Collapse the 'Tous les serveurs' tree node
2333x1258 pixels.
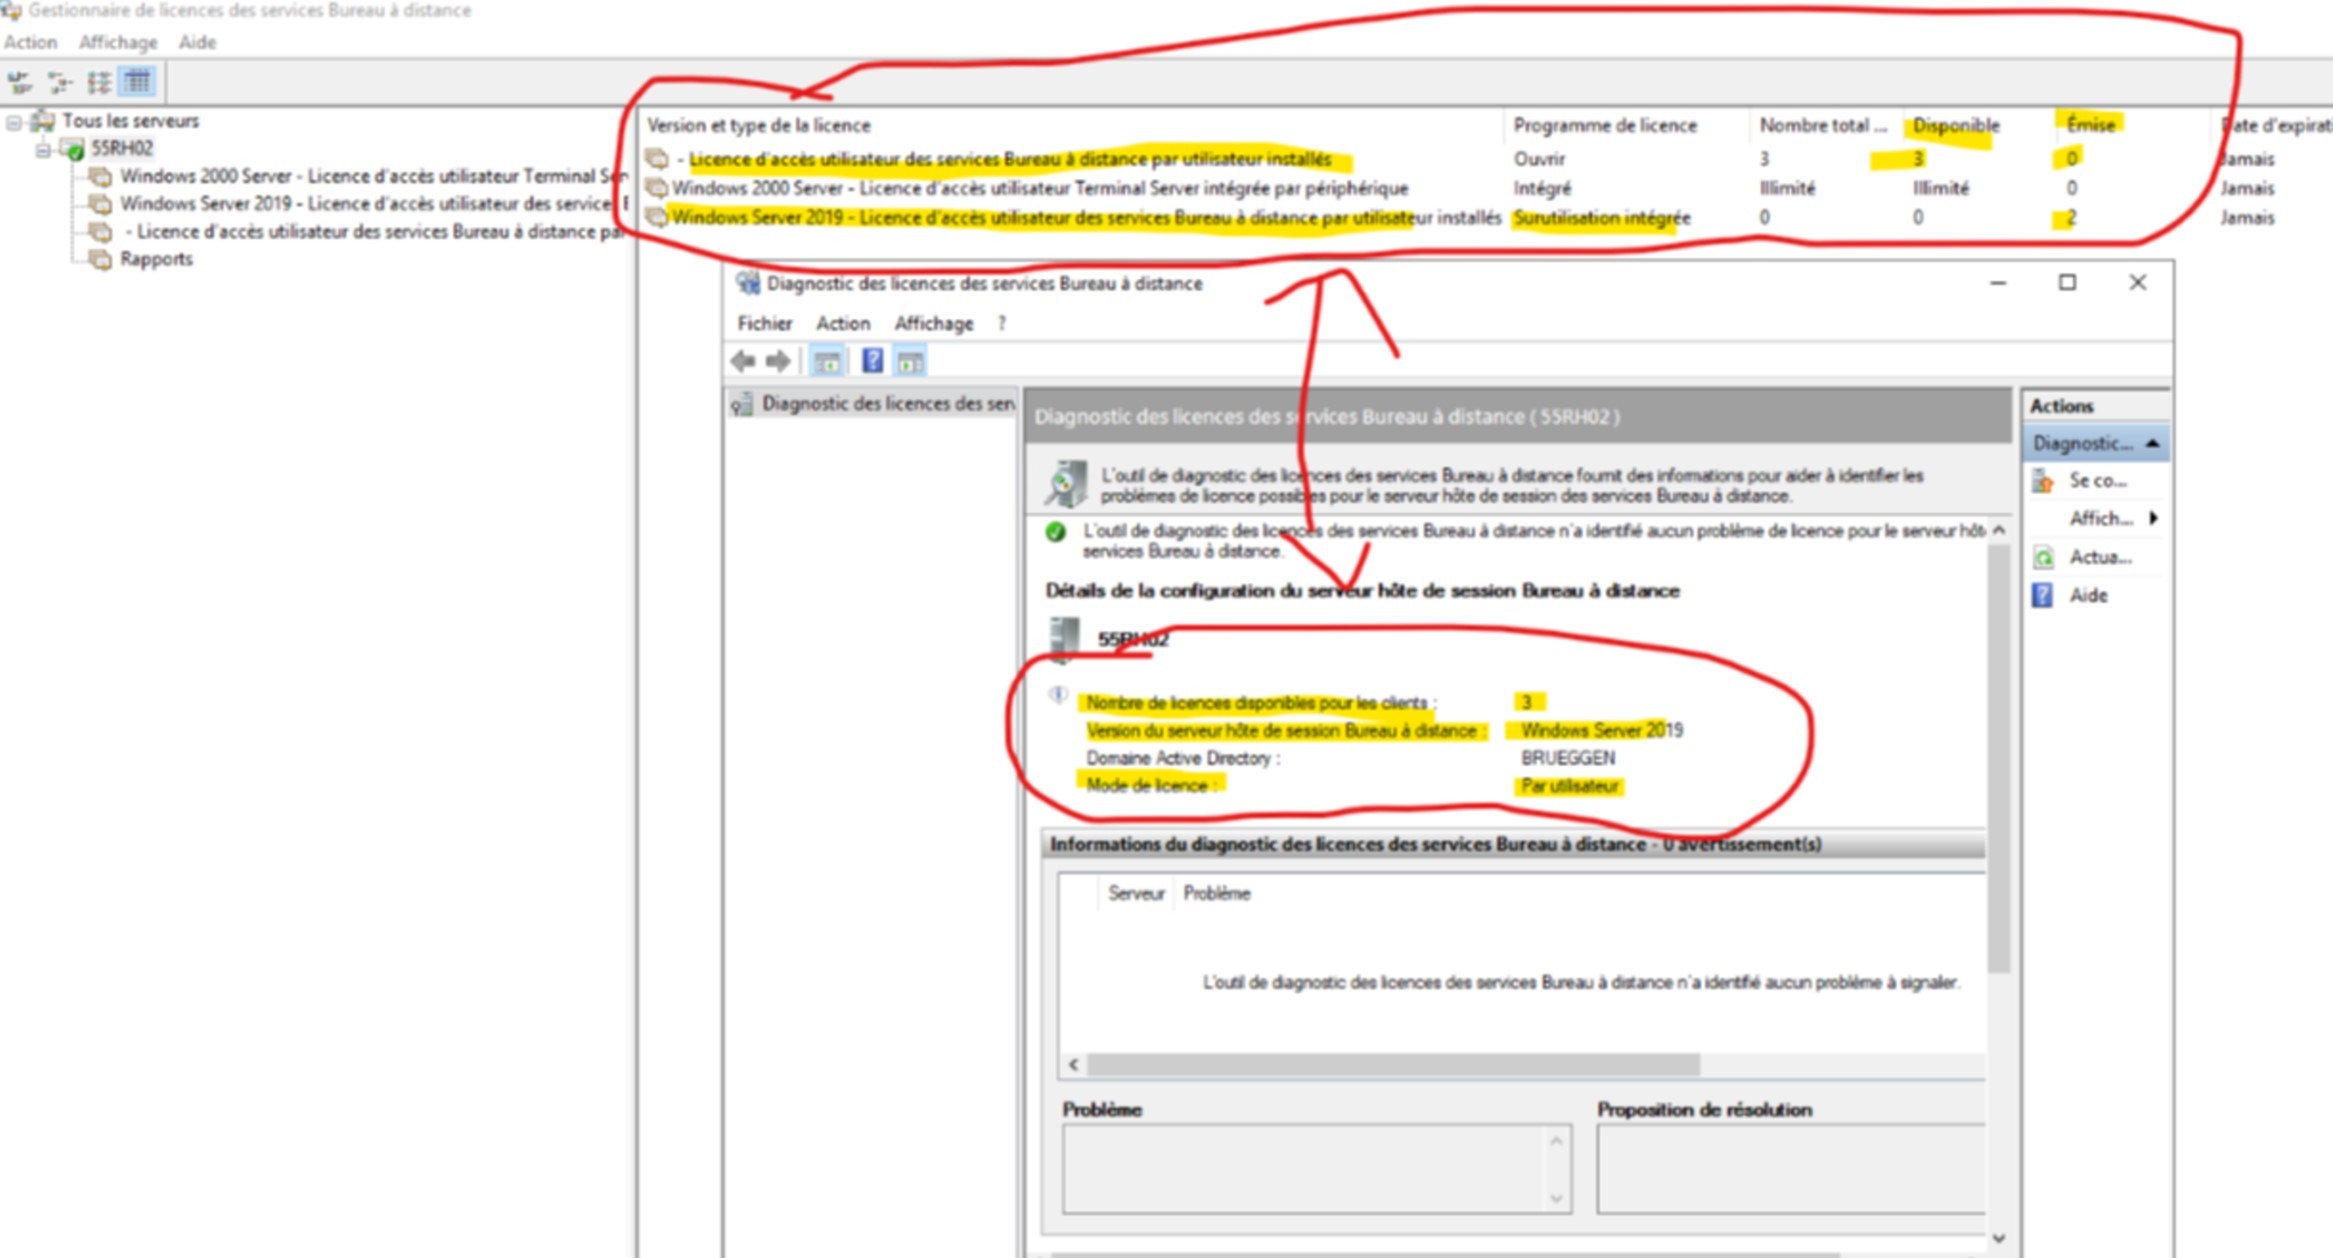[x=14, y=122]
